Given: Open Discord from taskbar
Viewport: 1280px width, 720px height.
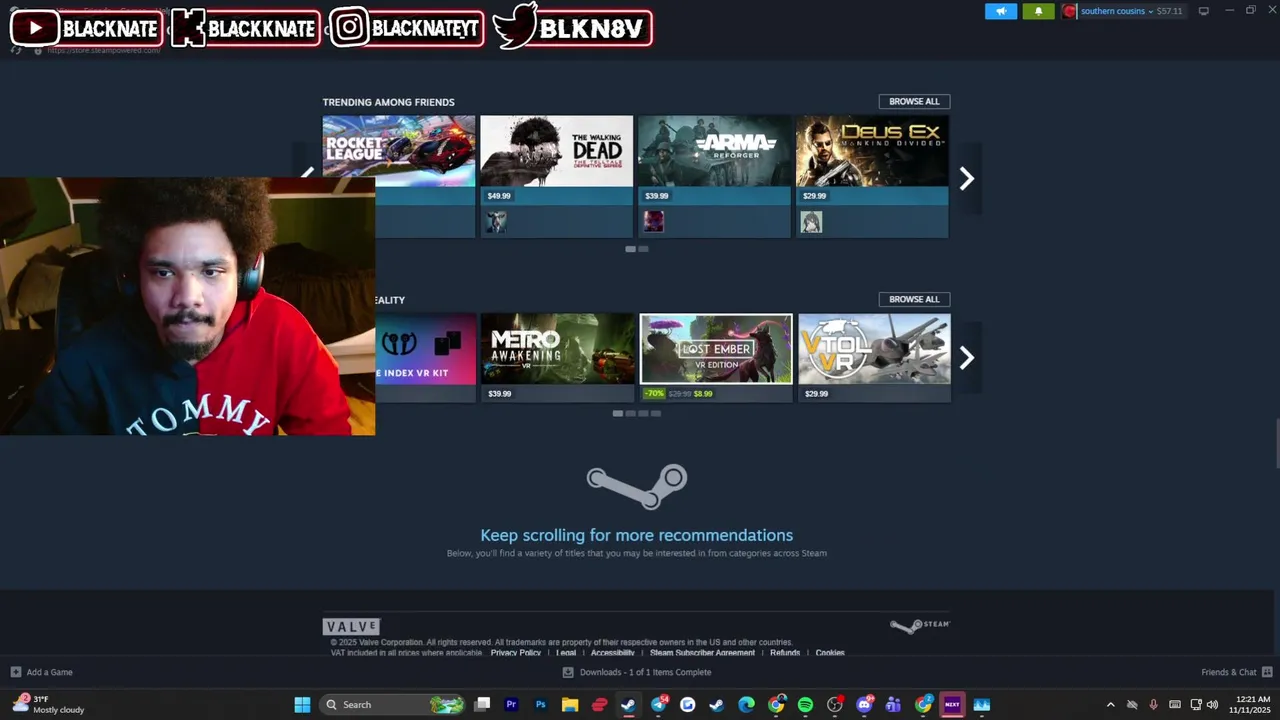Looking at the screenshot, I should tap(864, 705).
